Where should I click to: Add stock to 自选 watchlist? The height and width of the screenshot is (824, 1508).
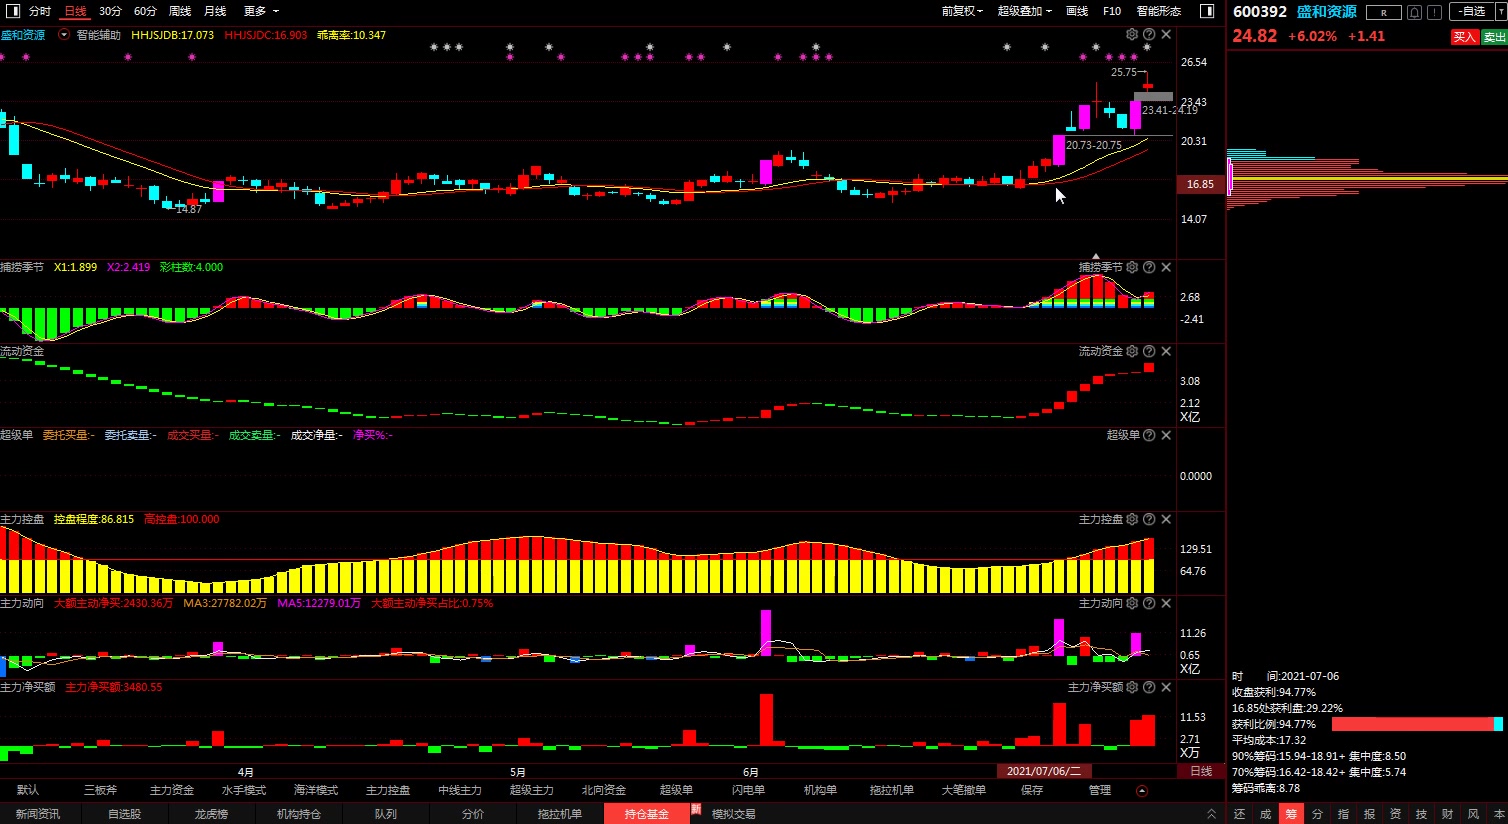pos(1470,12)
